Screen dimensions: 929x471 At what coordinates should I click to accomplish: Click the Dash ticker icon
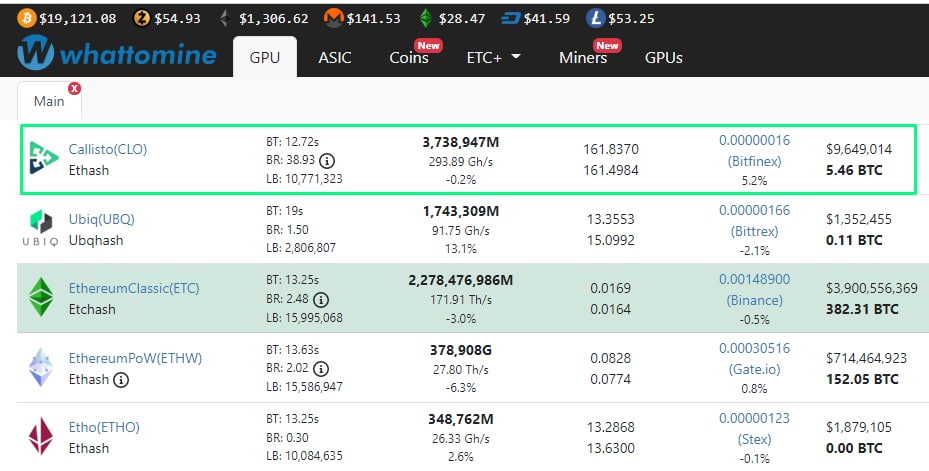point(510,18)
